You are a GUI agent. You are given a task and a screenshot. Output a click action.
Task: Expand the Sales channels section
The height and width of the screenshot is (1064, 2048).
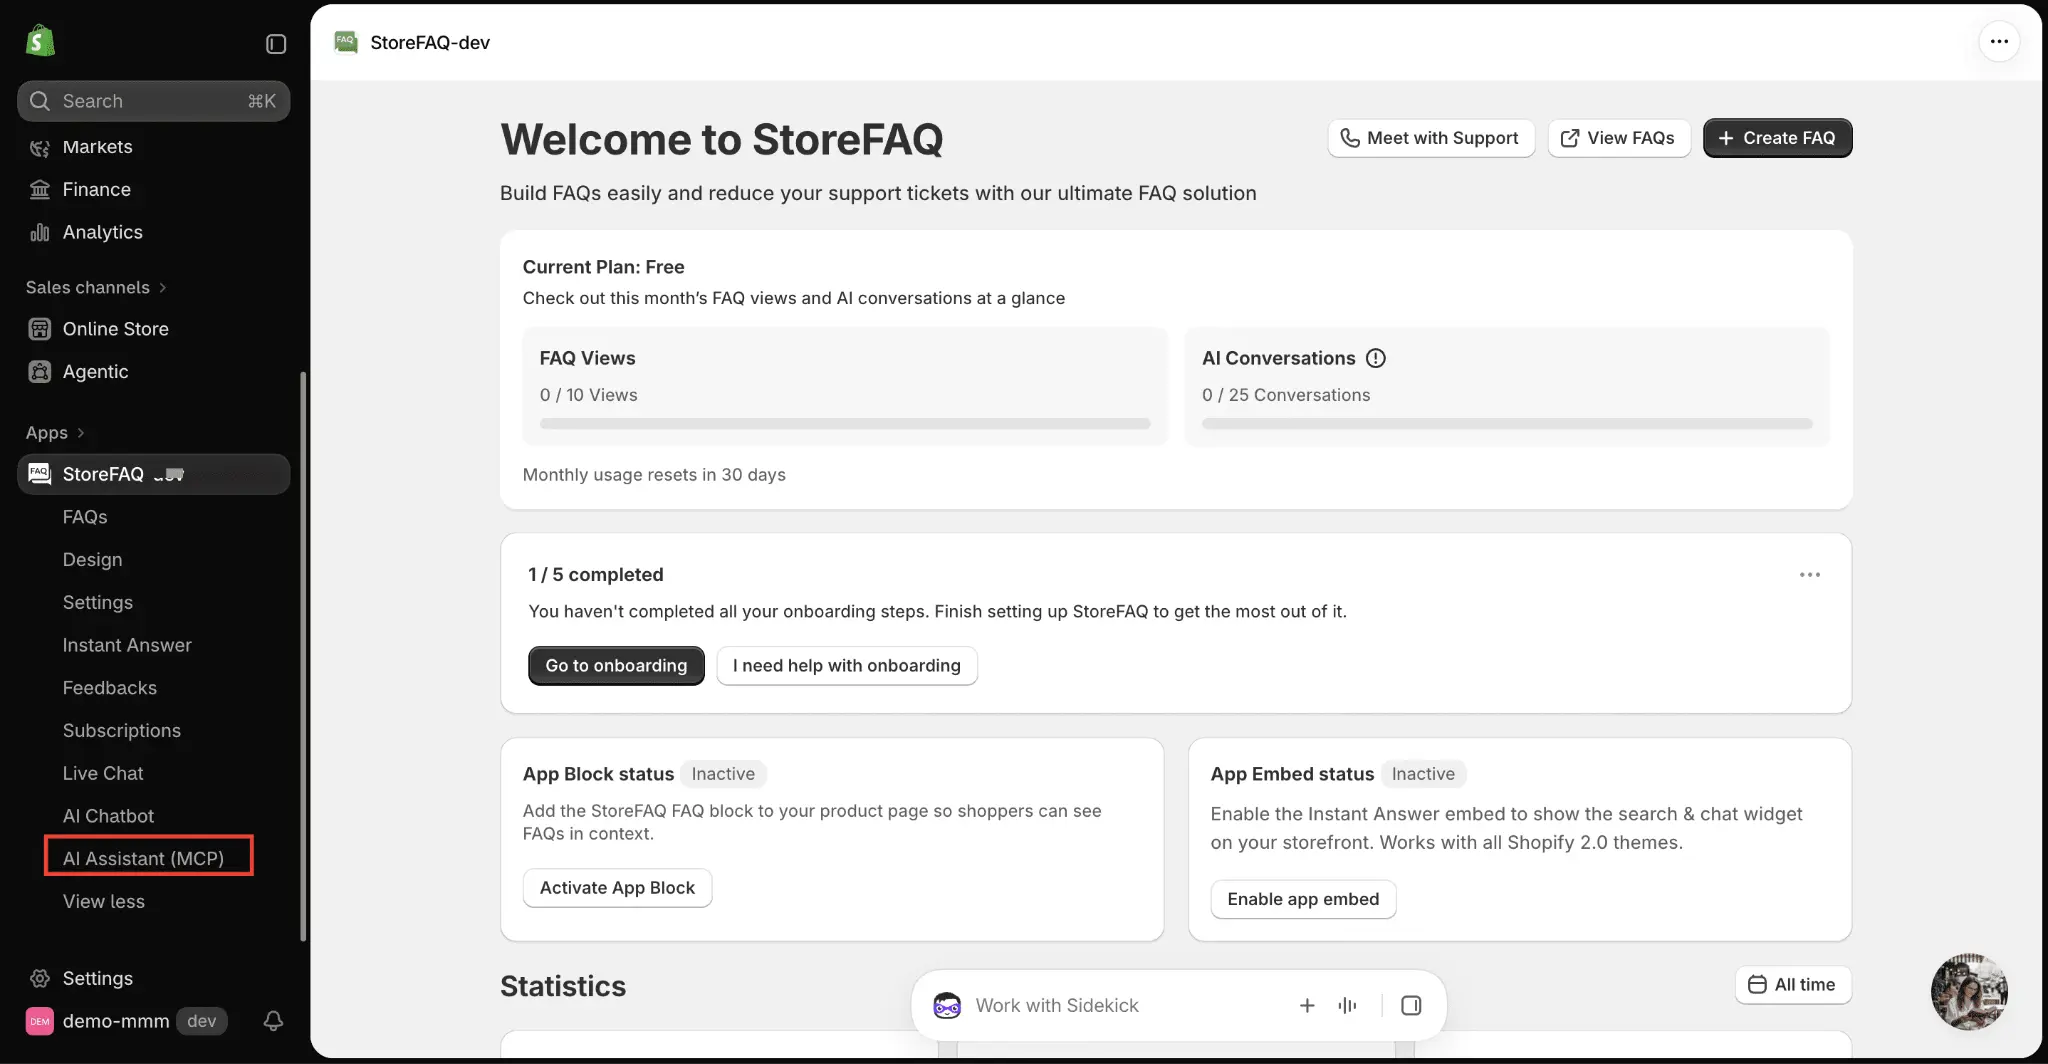(96, 288)
